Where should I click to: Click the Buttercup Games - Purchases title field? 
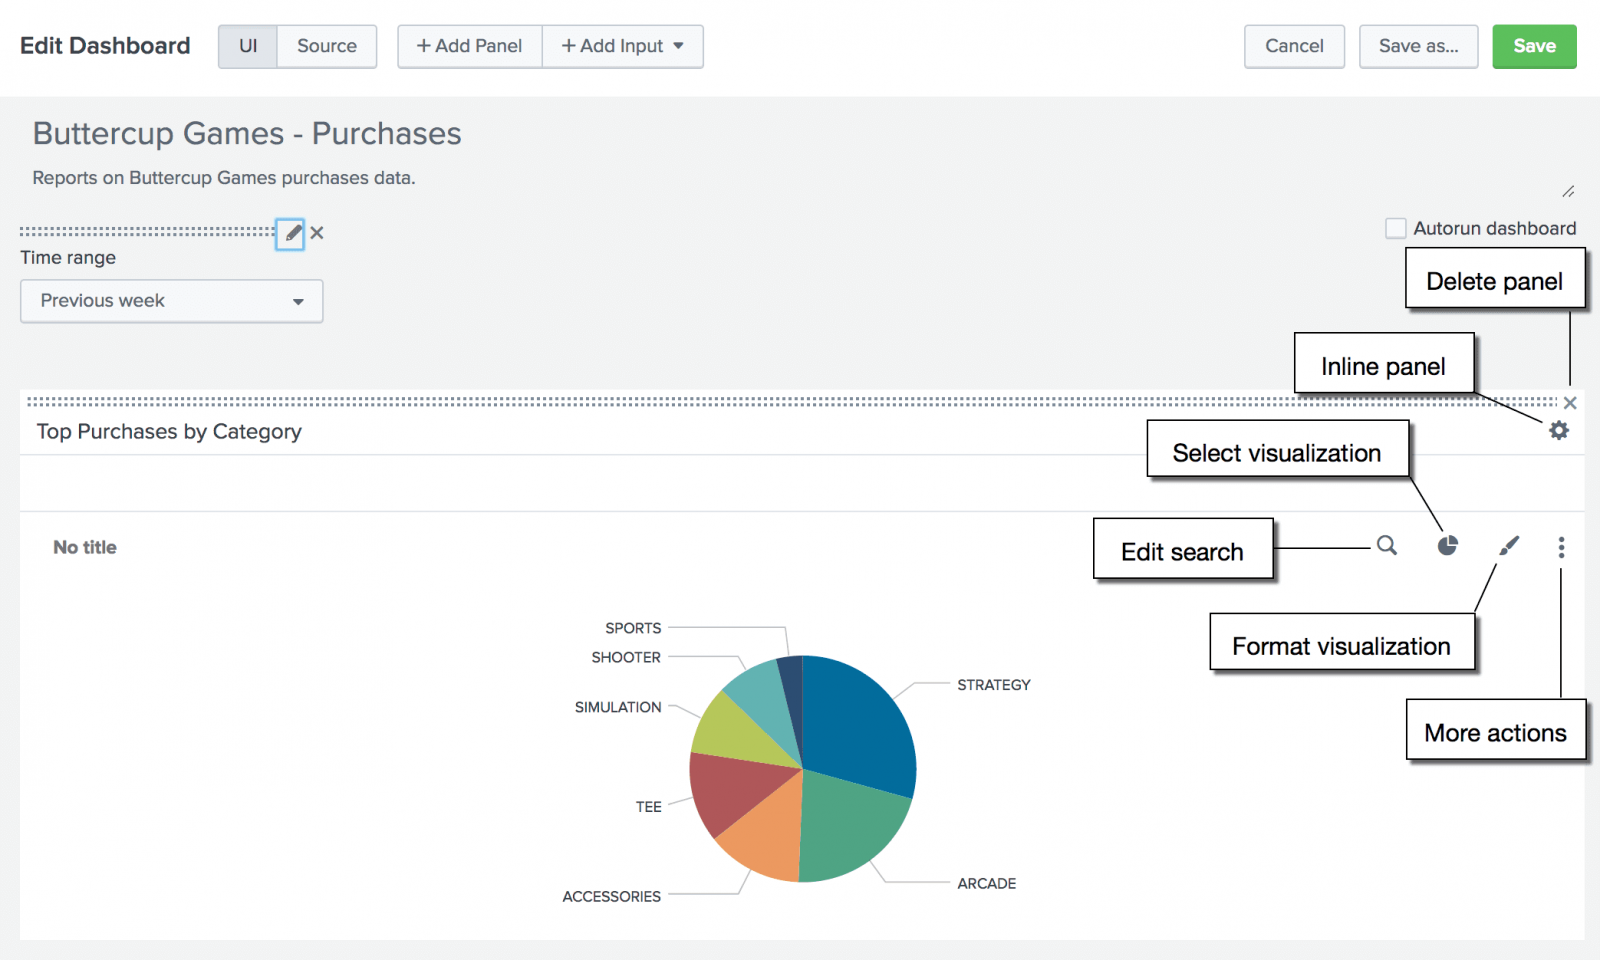pyautogui.click(x=247, y=133)
